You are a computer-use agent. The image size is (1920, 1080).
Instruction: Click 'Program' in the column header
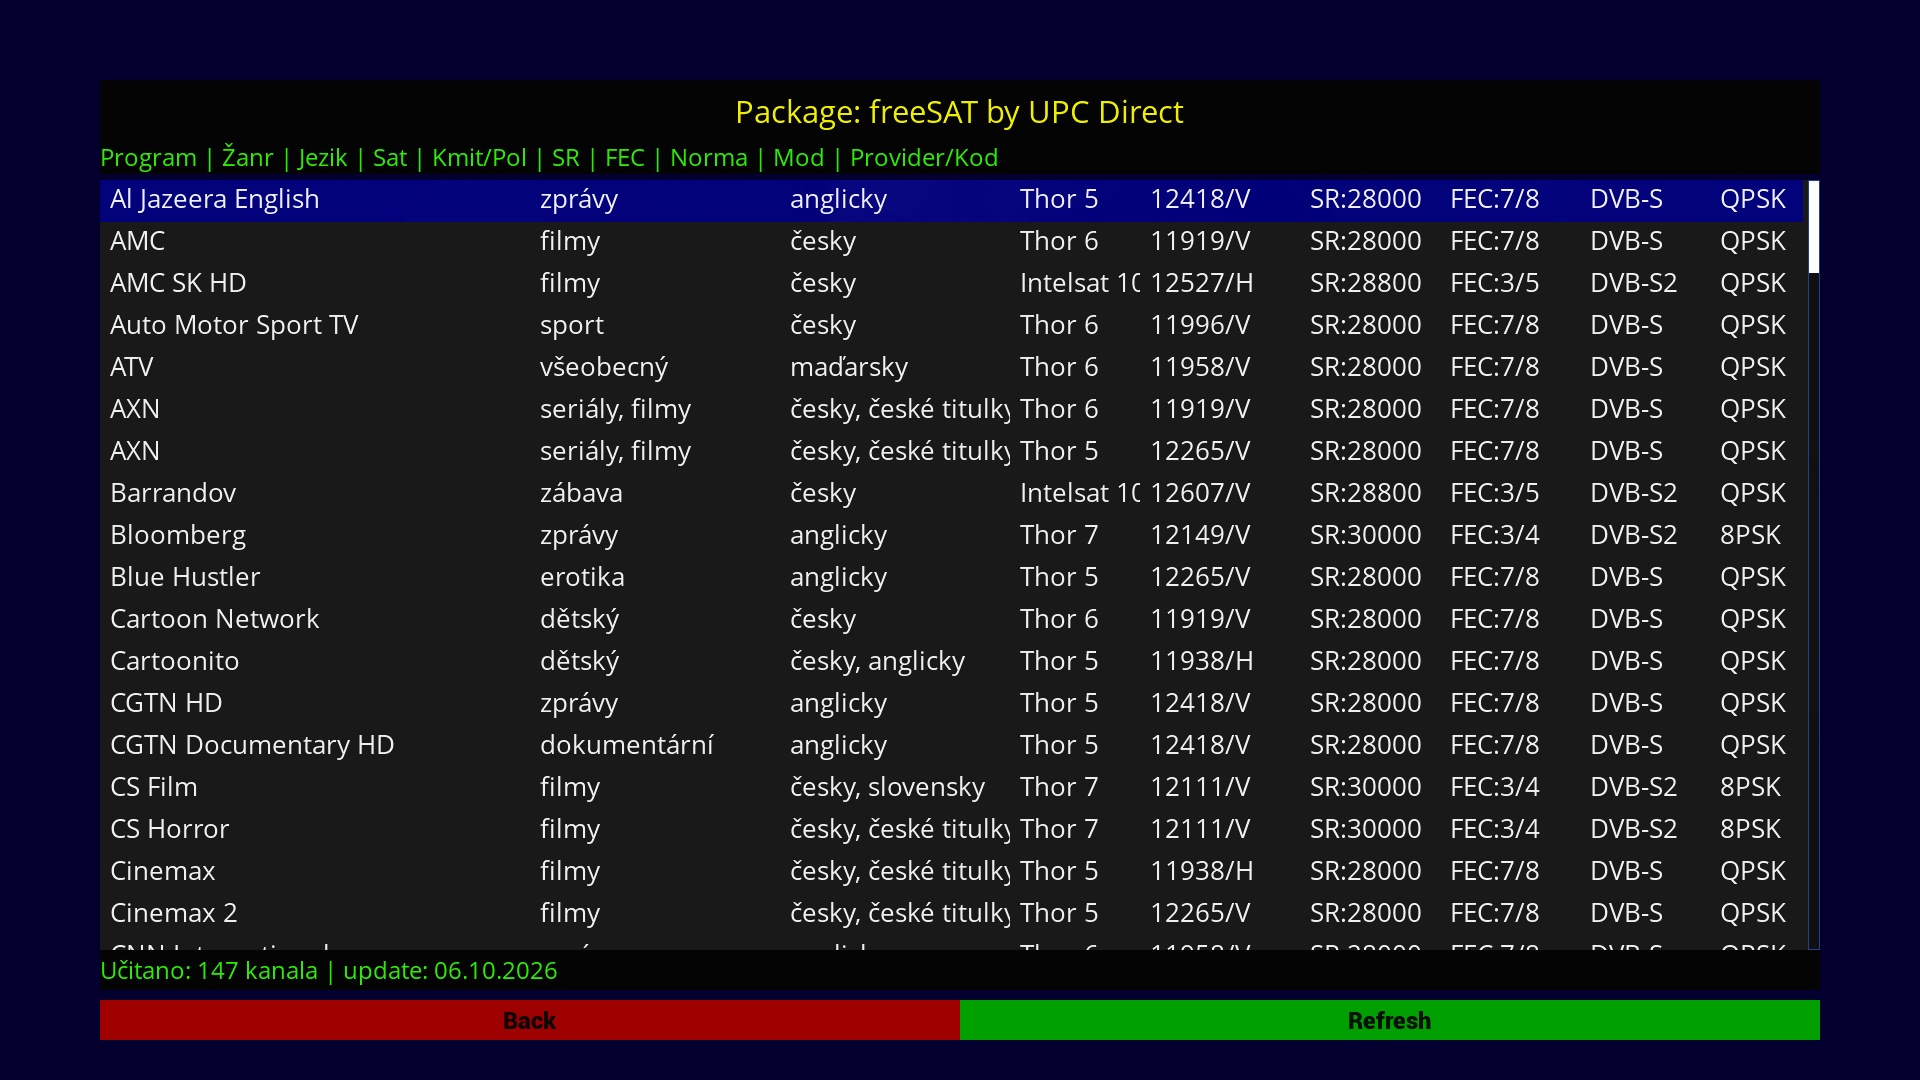coord(148,158)
